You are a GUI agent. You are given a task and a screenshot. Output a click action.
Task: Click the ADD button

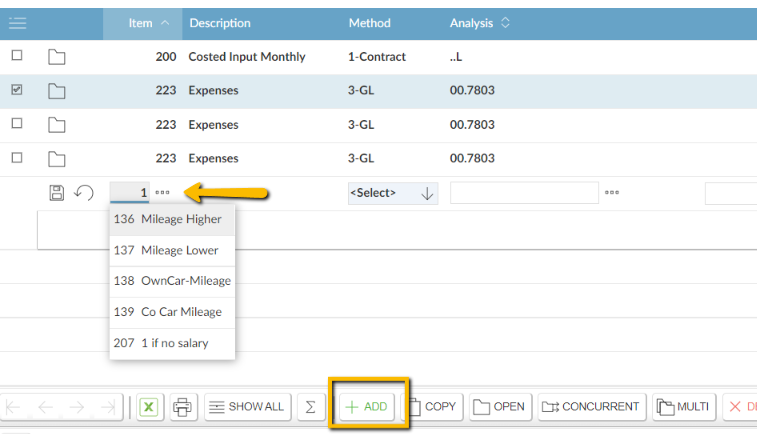(x=367, y=407)
